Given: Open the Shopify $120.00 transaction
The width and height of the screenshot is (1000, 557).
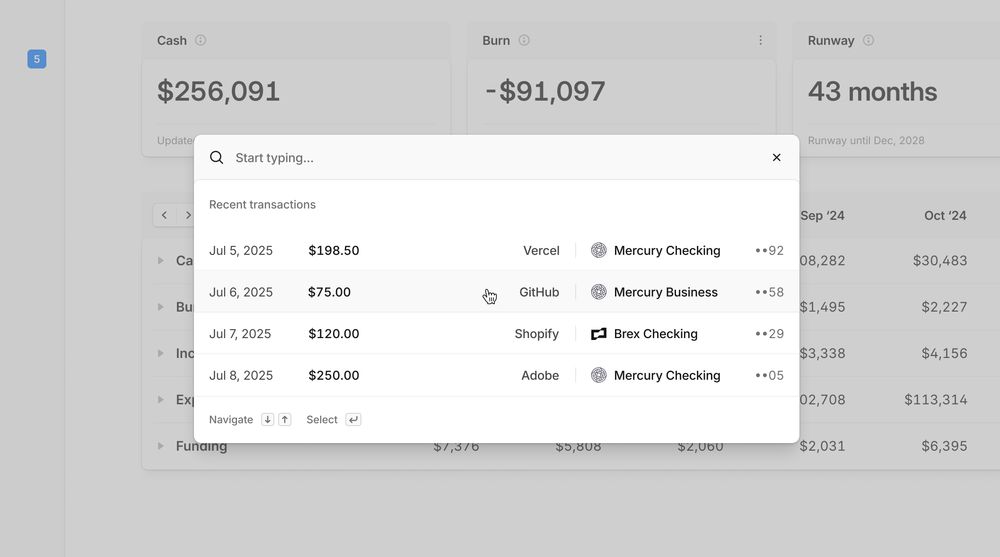Looking at the screenshot, I should pyautogui.click(x=496, y=334).
